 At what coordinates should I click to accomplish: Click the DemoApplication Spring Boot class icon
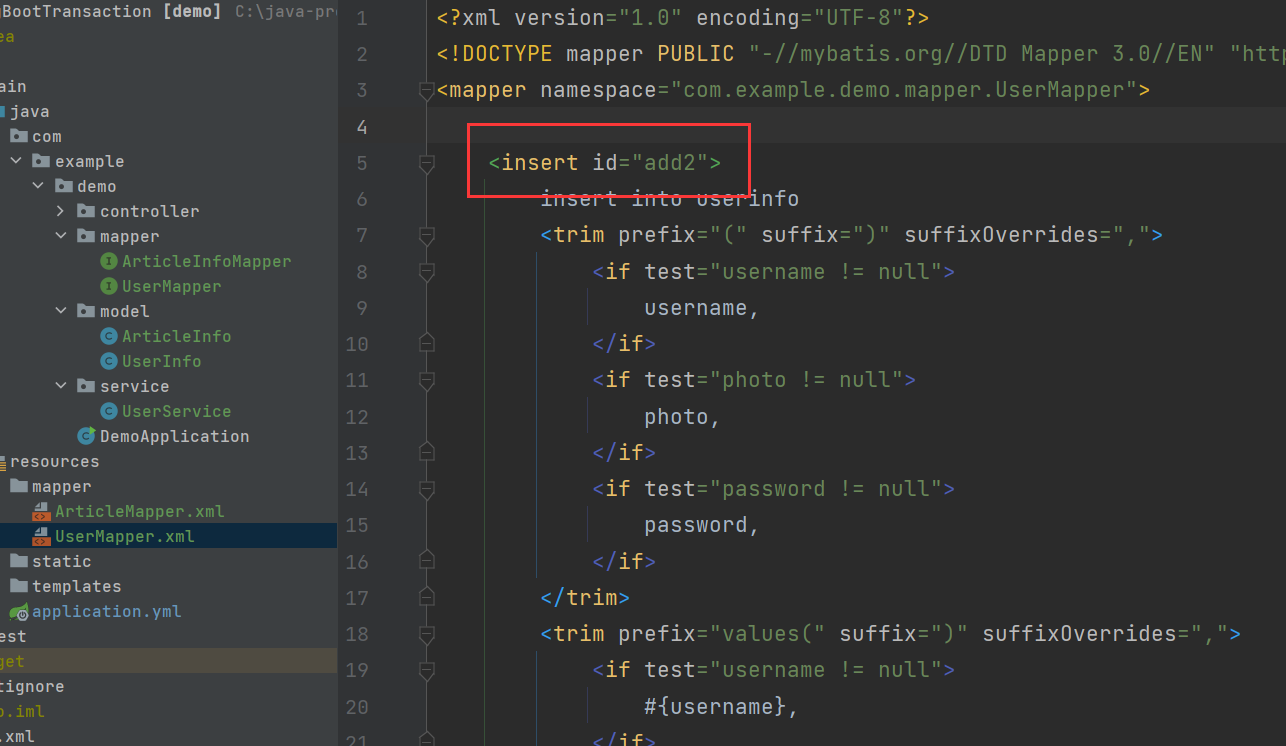click(86, 436)
